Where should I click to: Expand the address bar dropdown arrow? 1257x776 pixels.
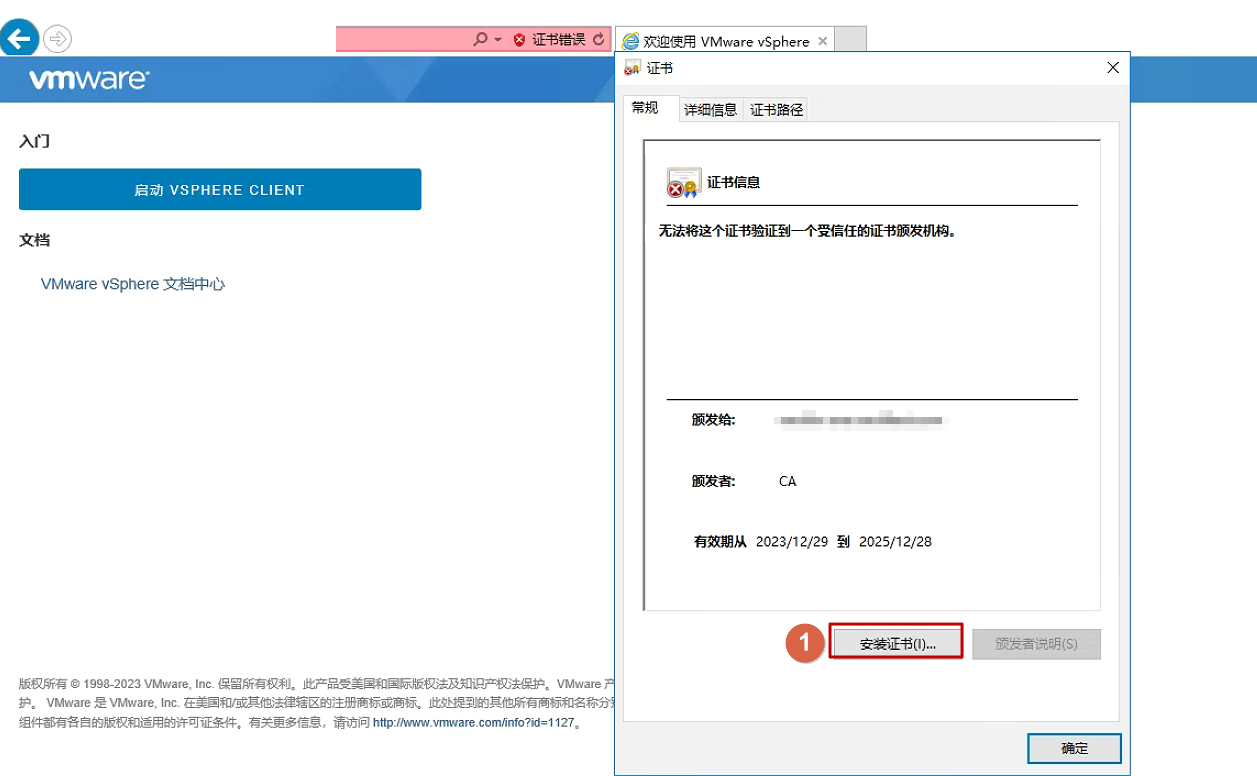point(497,40)
